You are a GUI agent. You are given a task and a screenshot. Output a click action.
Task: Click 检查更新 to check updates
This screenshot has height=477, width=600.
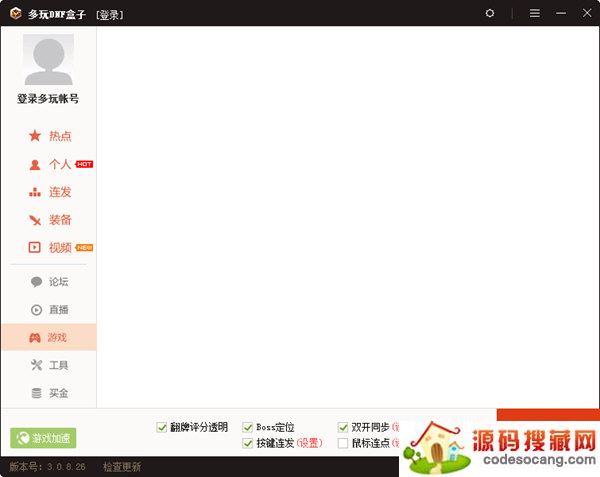(122, 467)
